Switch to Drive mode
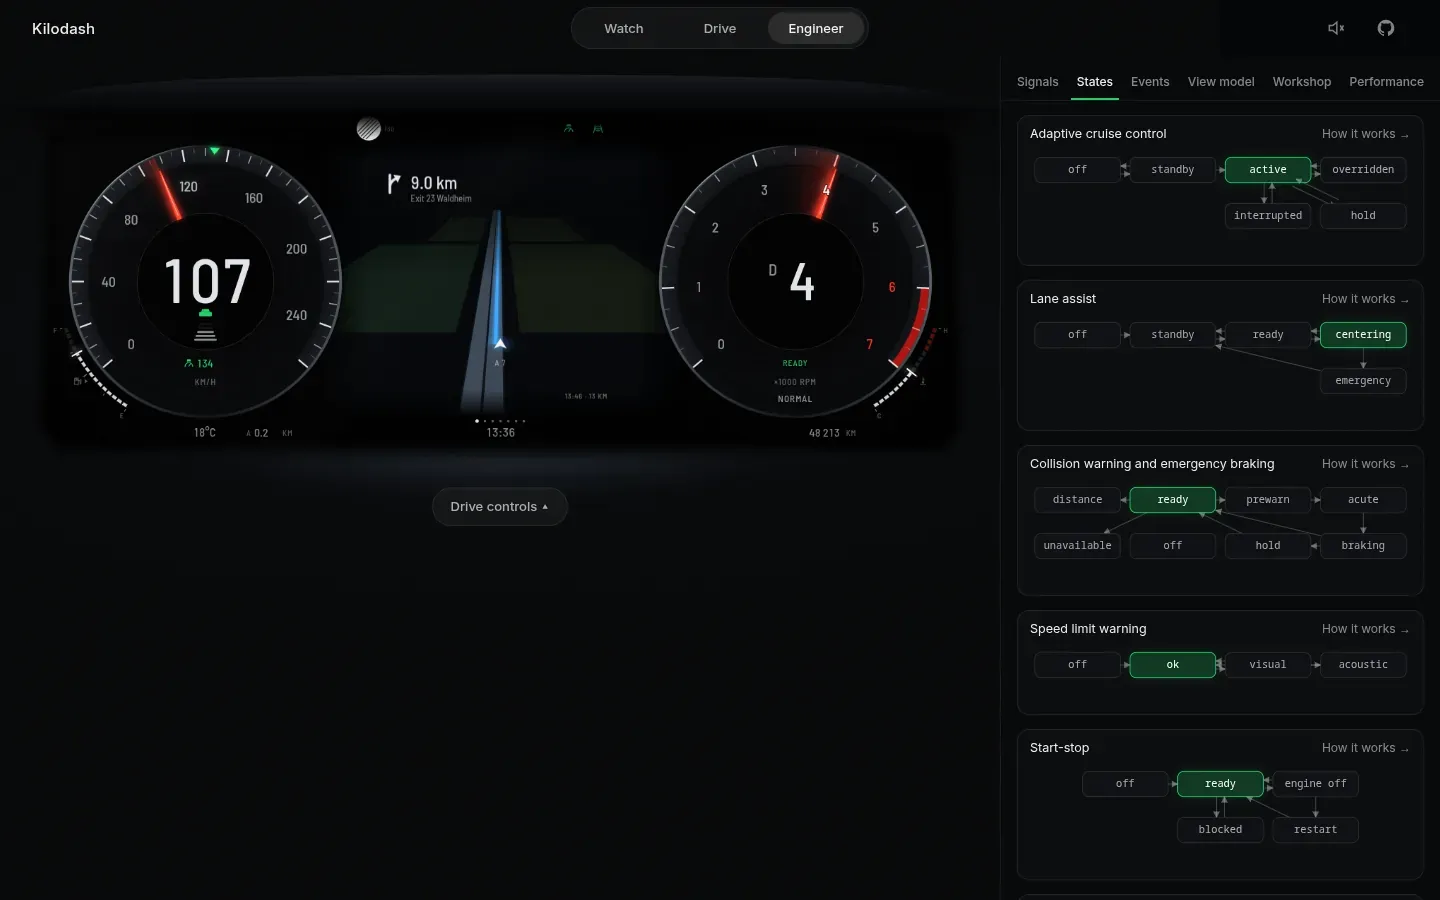Viewport: 1440px width, 900px height. (720, 28)
